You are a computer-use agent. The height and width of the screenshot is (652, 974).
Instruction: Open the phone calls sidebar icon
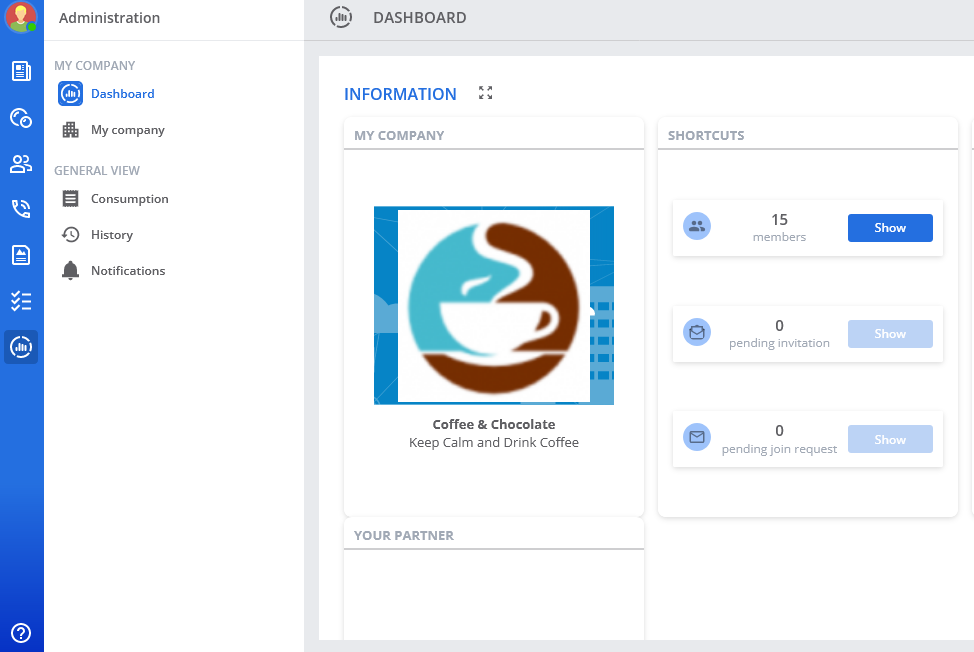pyautogui.click(x=21, y=209)
